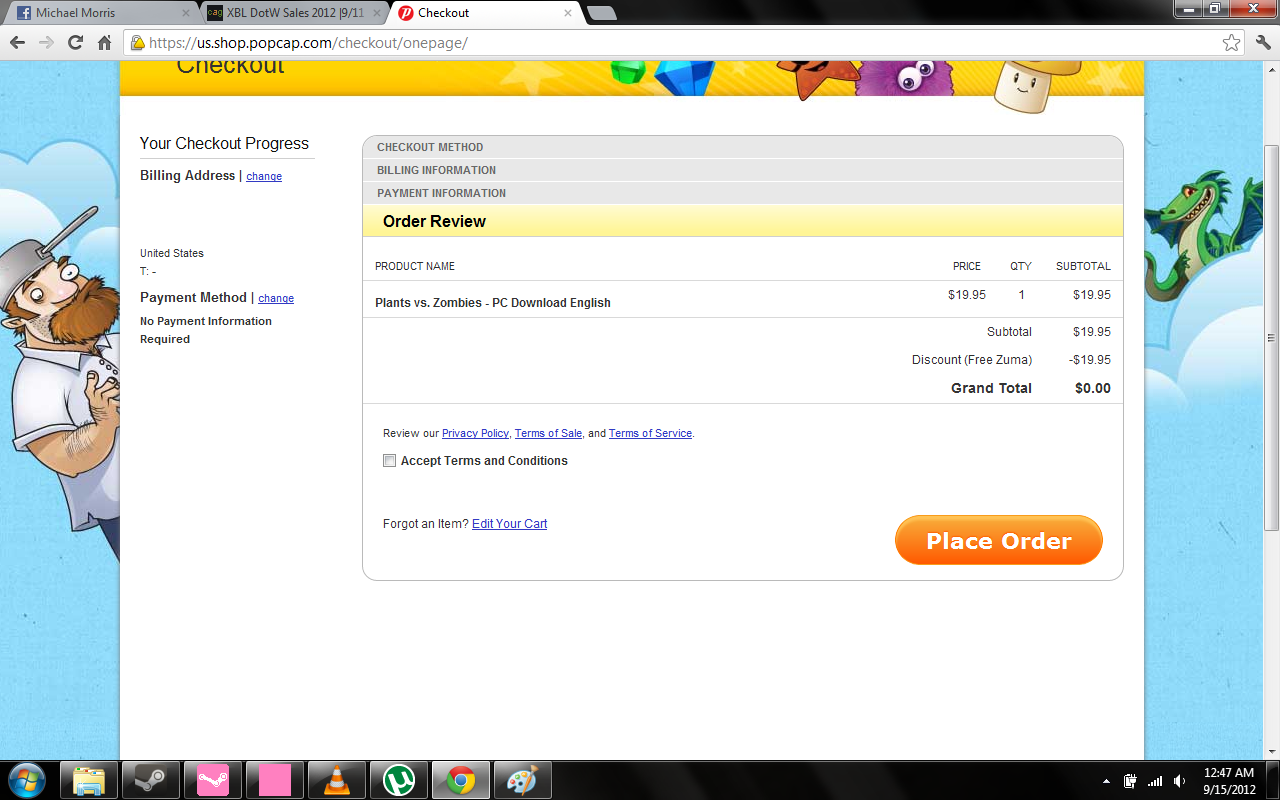
Task: Click the Place Order button
Action: (998, 540)
